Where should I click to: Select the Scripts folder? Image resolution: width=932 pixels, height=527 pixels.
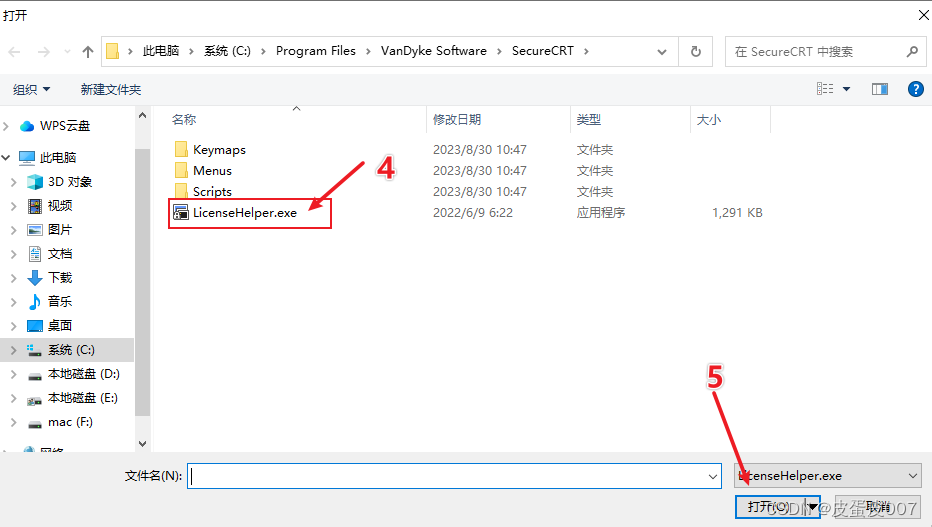(212, 191)
